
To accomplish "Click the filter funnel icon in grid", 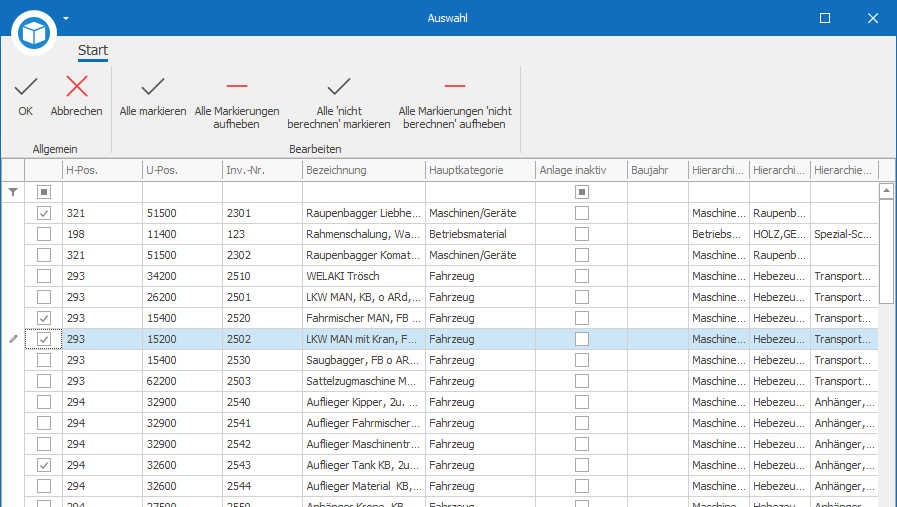I will tap(13, 192).
